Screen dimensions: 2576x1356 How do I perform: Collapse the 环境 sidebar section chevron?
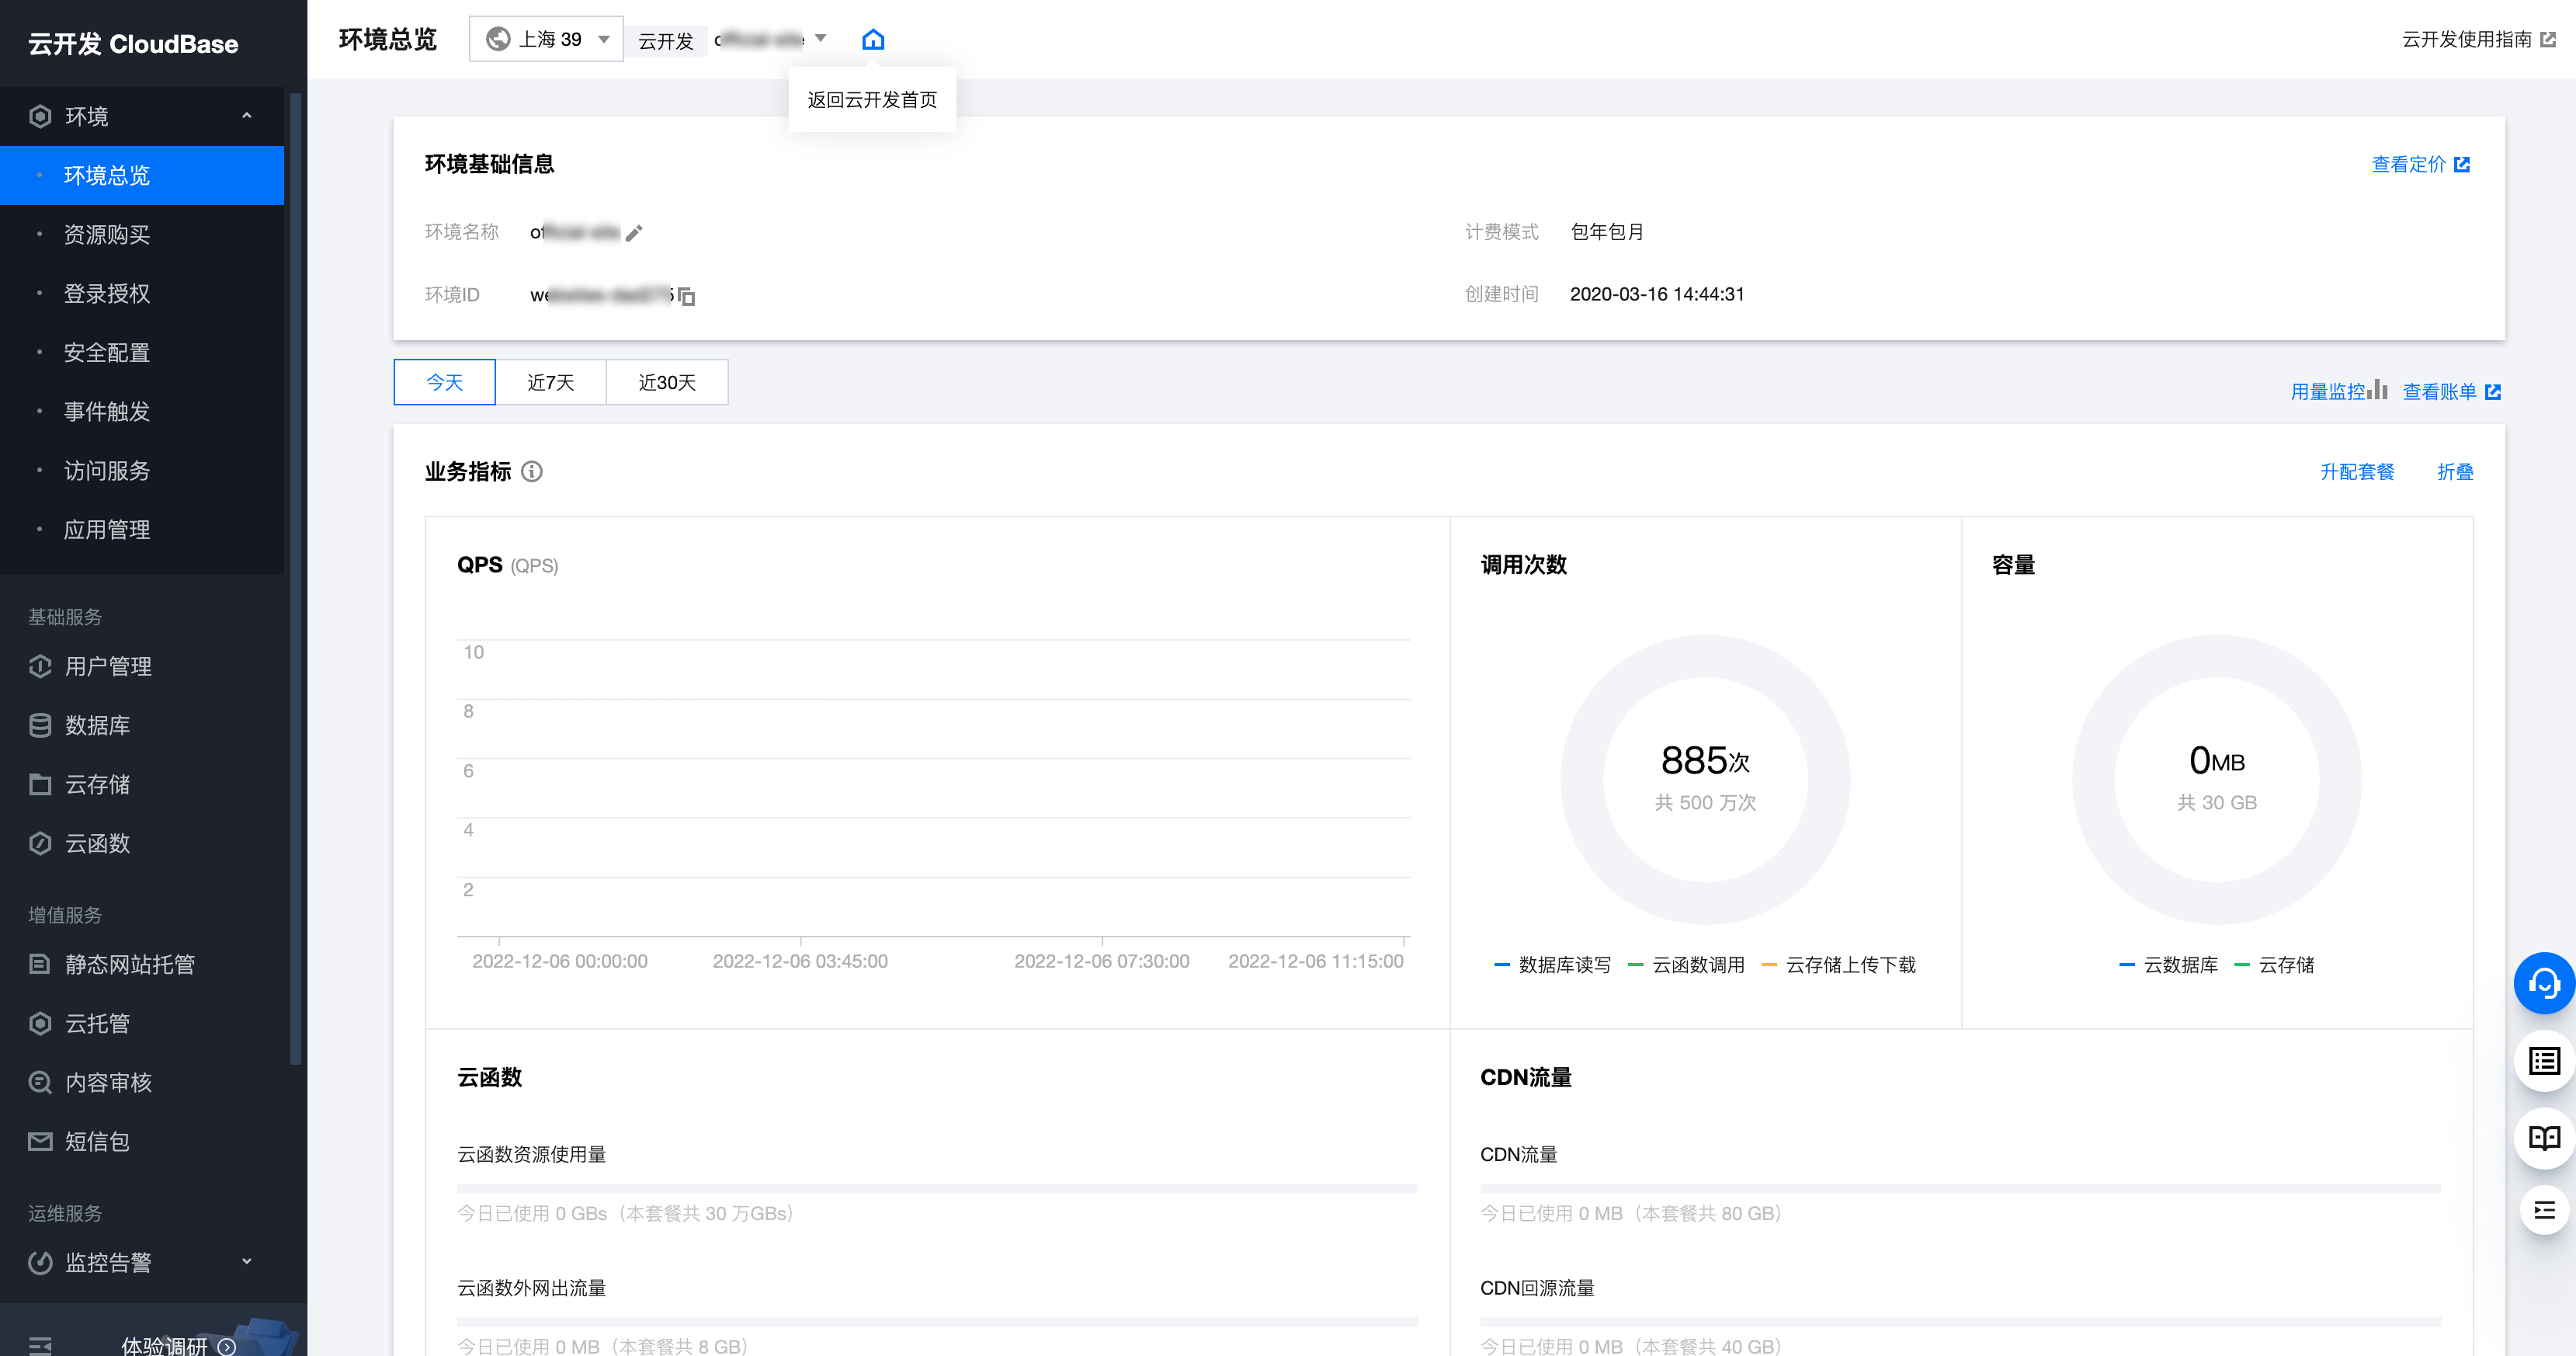(247, 116)
